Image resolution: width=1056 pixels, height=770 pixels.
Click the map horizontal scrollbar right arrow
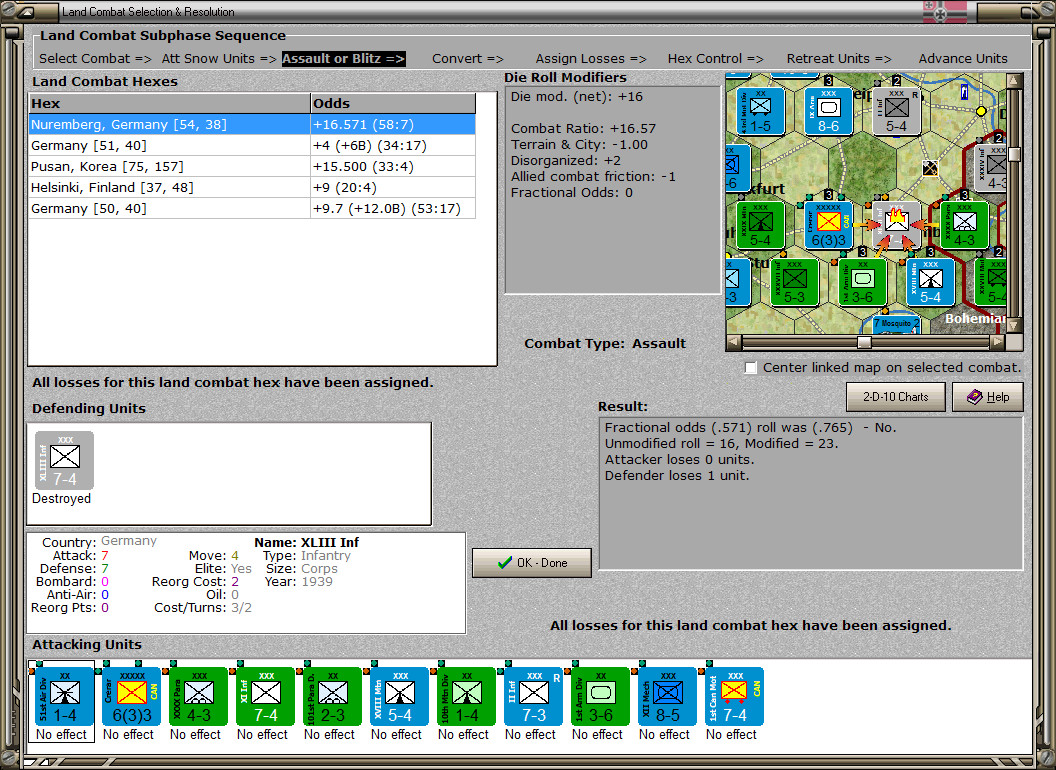[998, 342]
